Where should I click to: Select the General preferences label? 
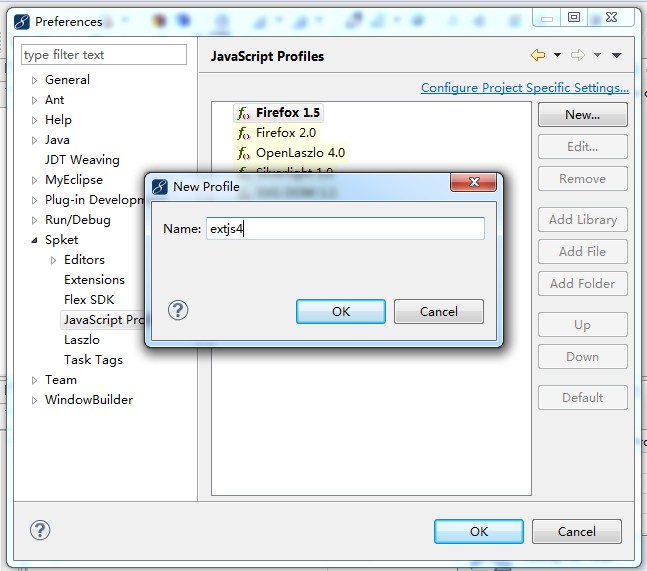[x=67, y=80]
